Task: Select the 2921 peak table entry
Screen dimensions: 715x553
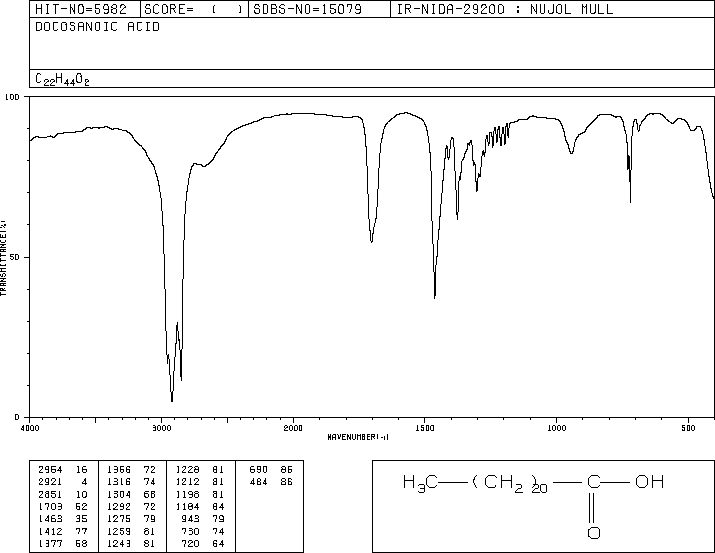Action: click(63, 482)
